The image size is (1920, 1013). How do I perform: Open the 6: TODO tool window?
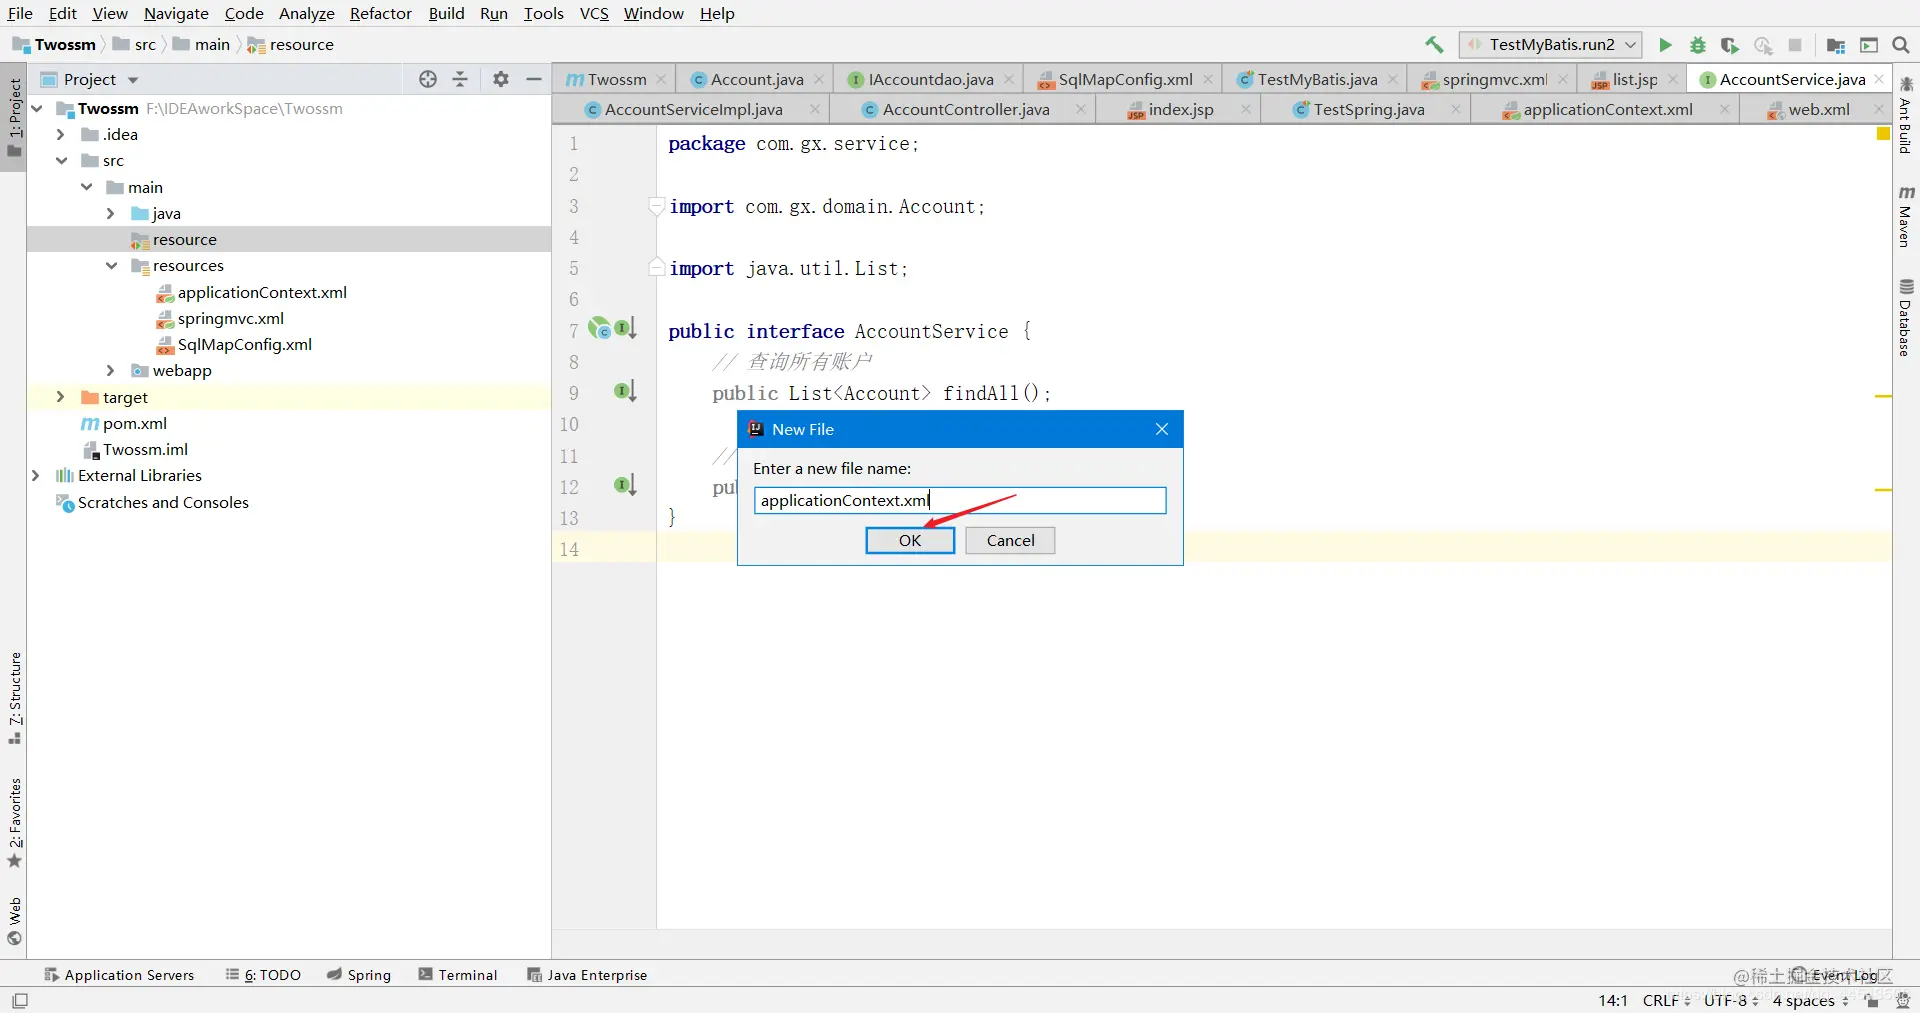click(x=263, y=975)
